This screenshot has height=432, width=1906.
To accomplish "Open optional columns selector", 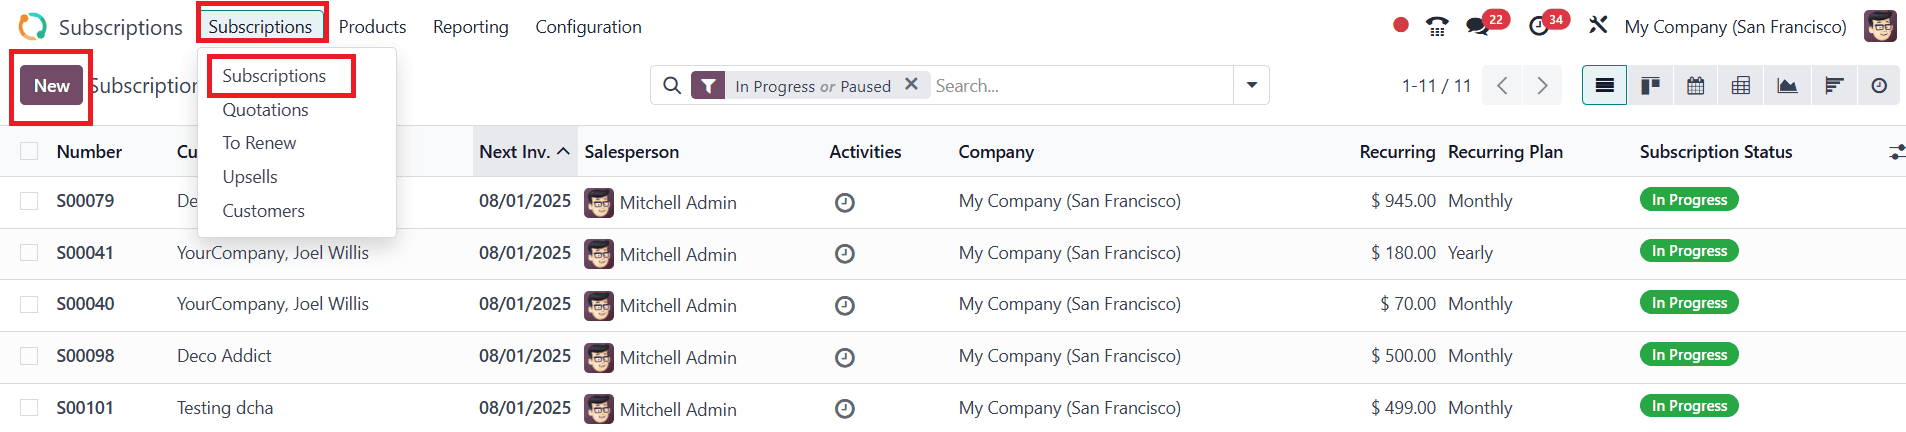I will tap(1896, 152).
